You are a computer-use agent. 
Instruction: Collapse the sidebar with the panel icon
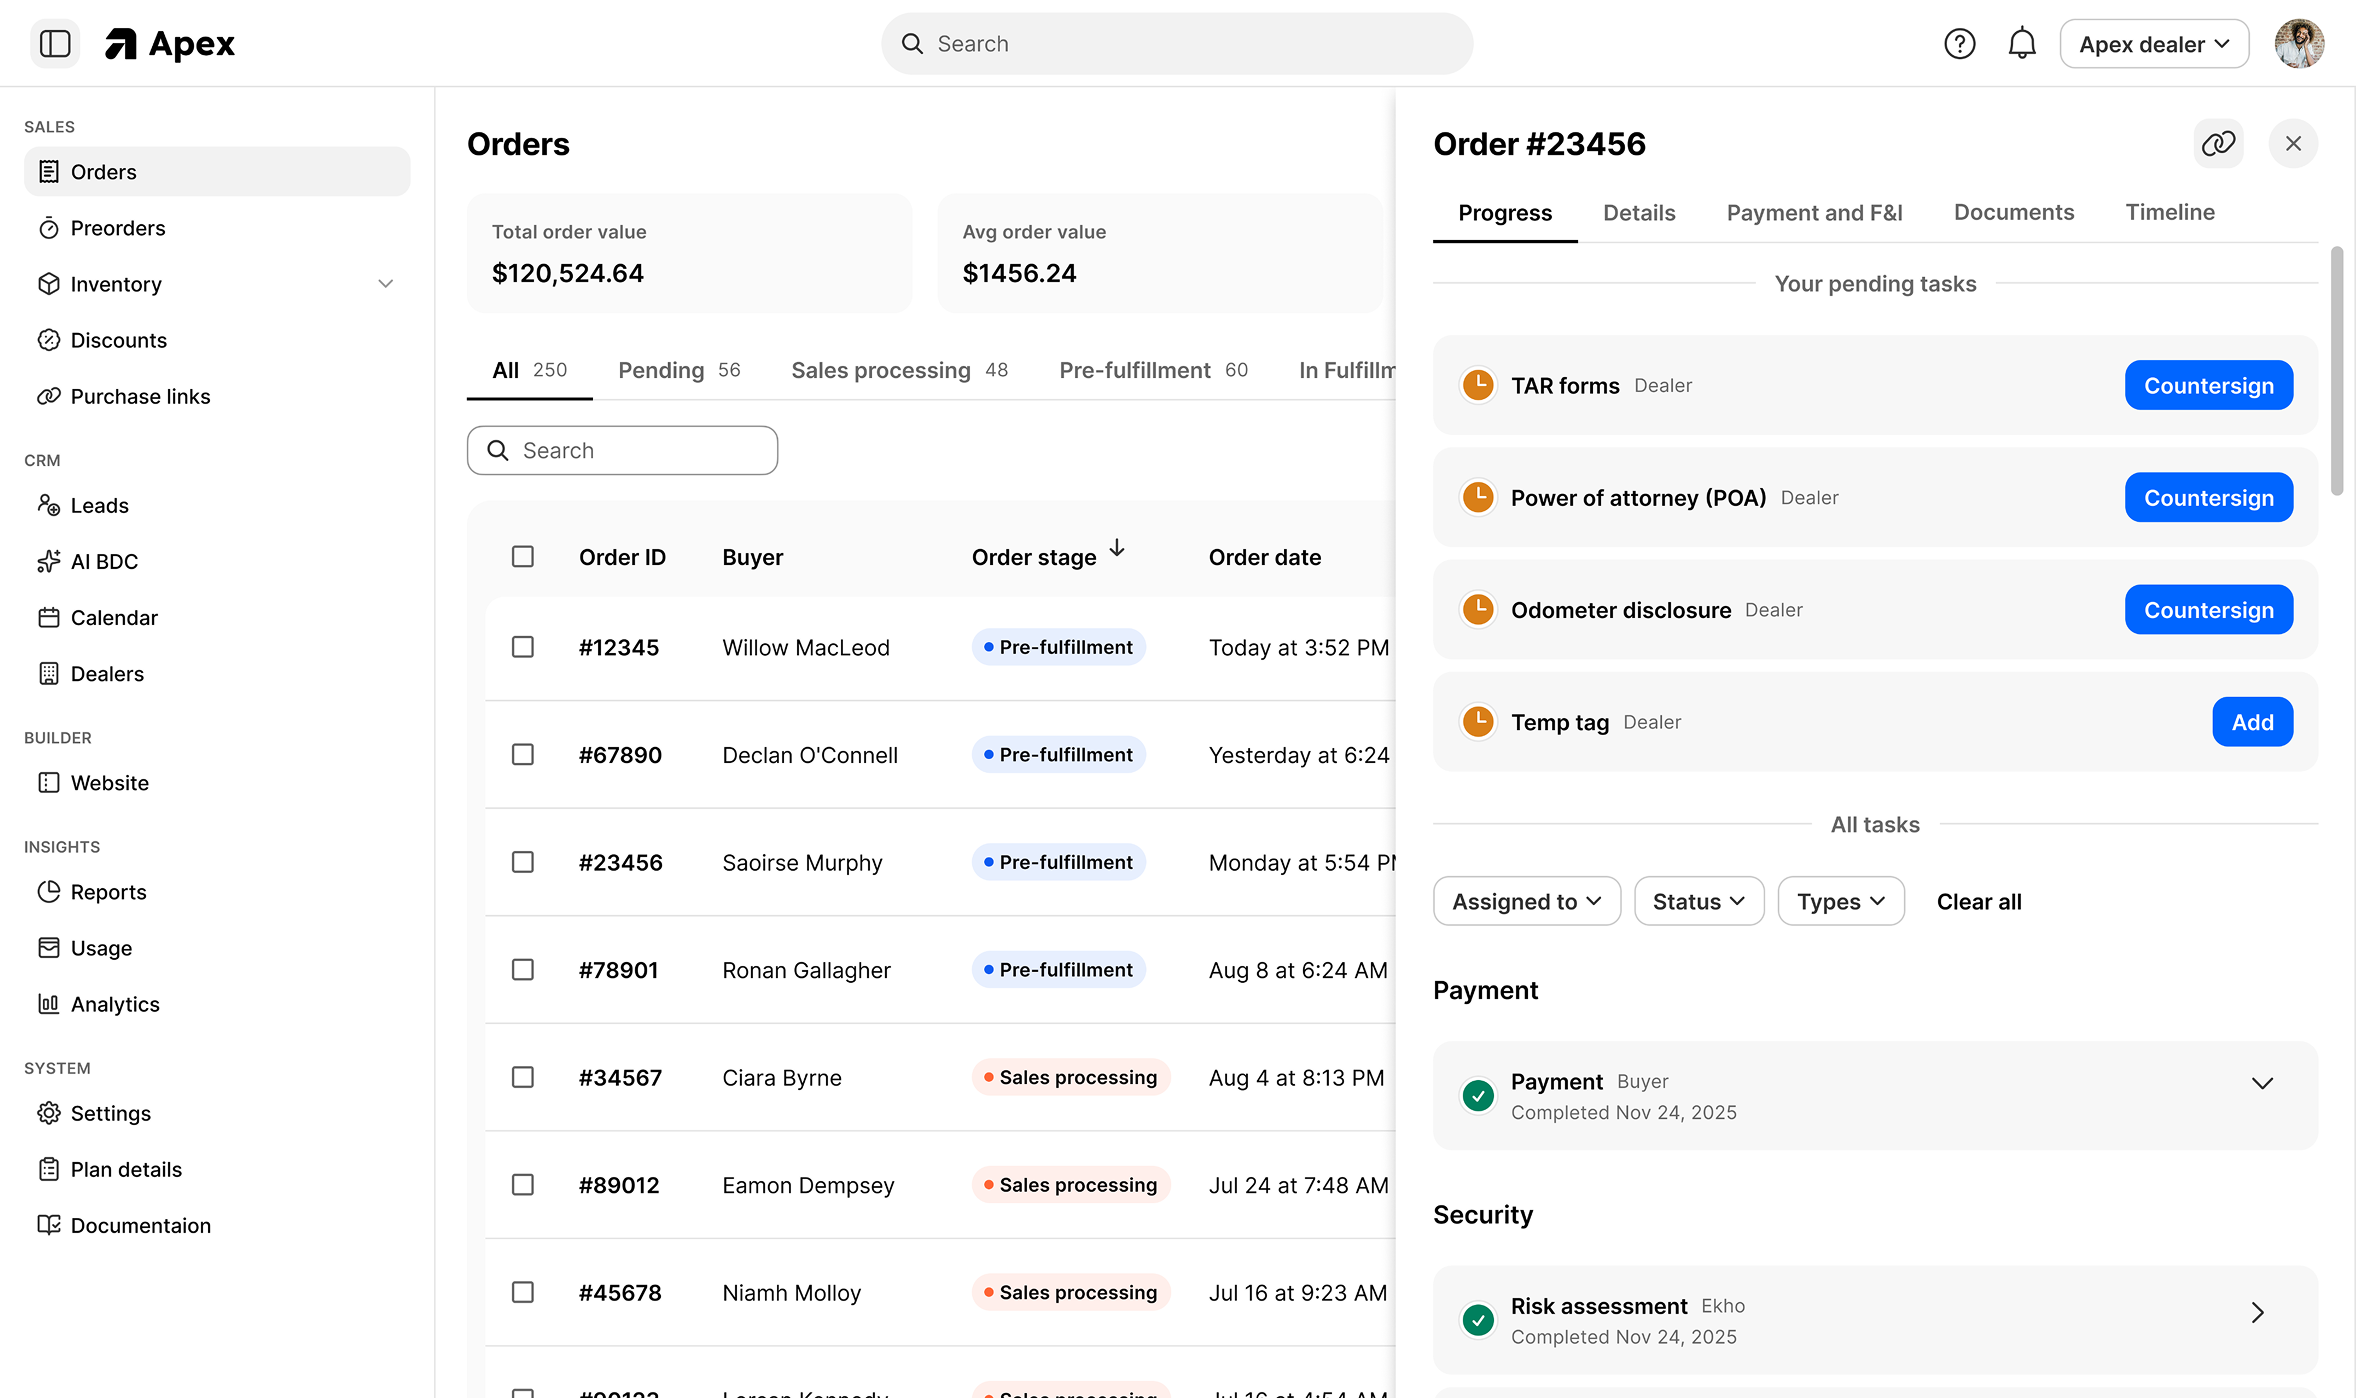pos(55,43)
